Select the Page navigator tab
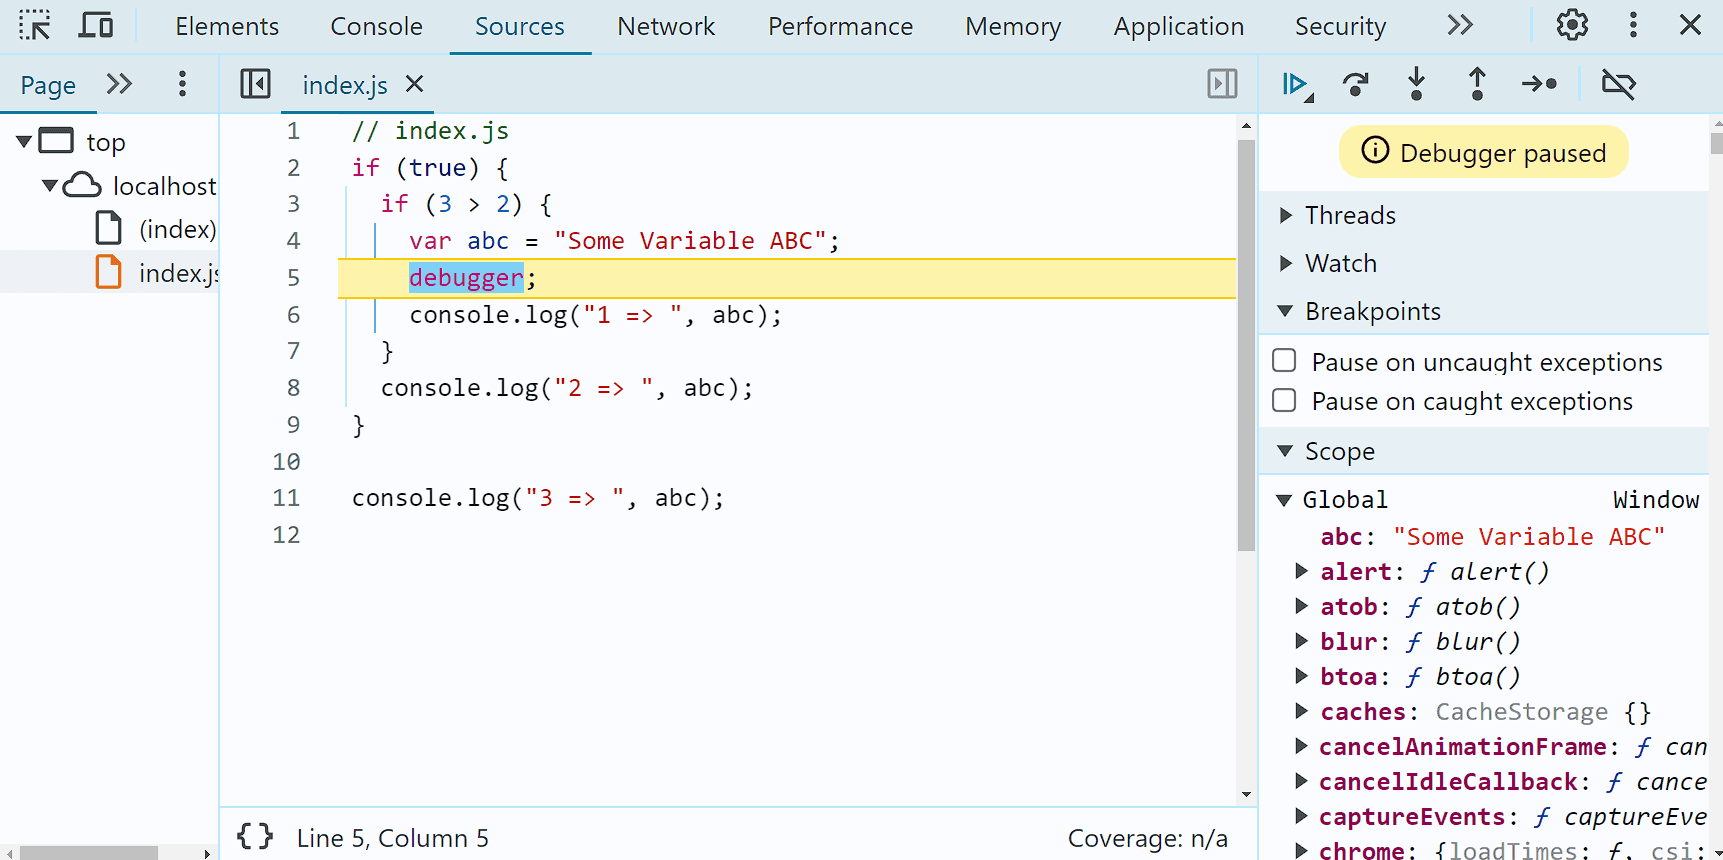1723x860 pixels. (x=48, y=85)
